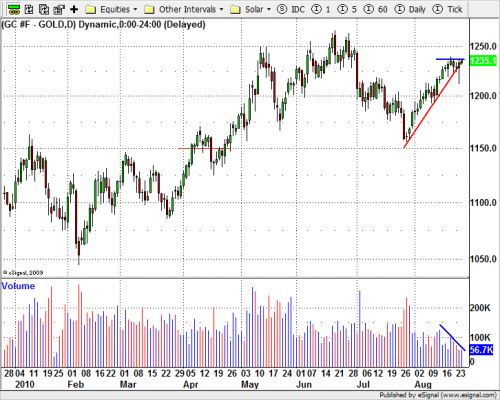Click the black plus add icon
This screenshot has width=500, height=400.
click(74, 9)
